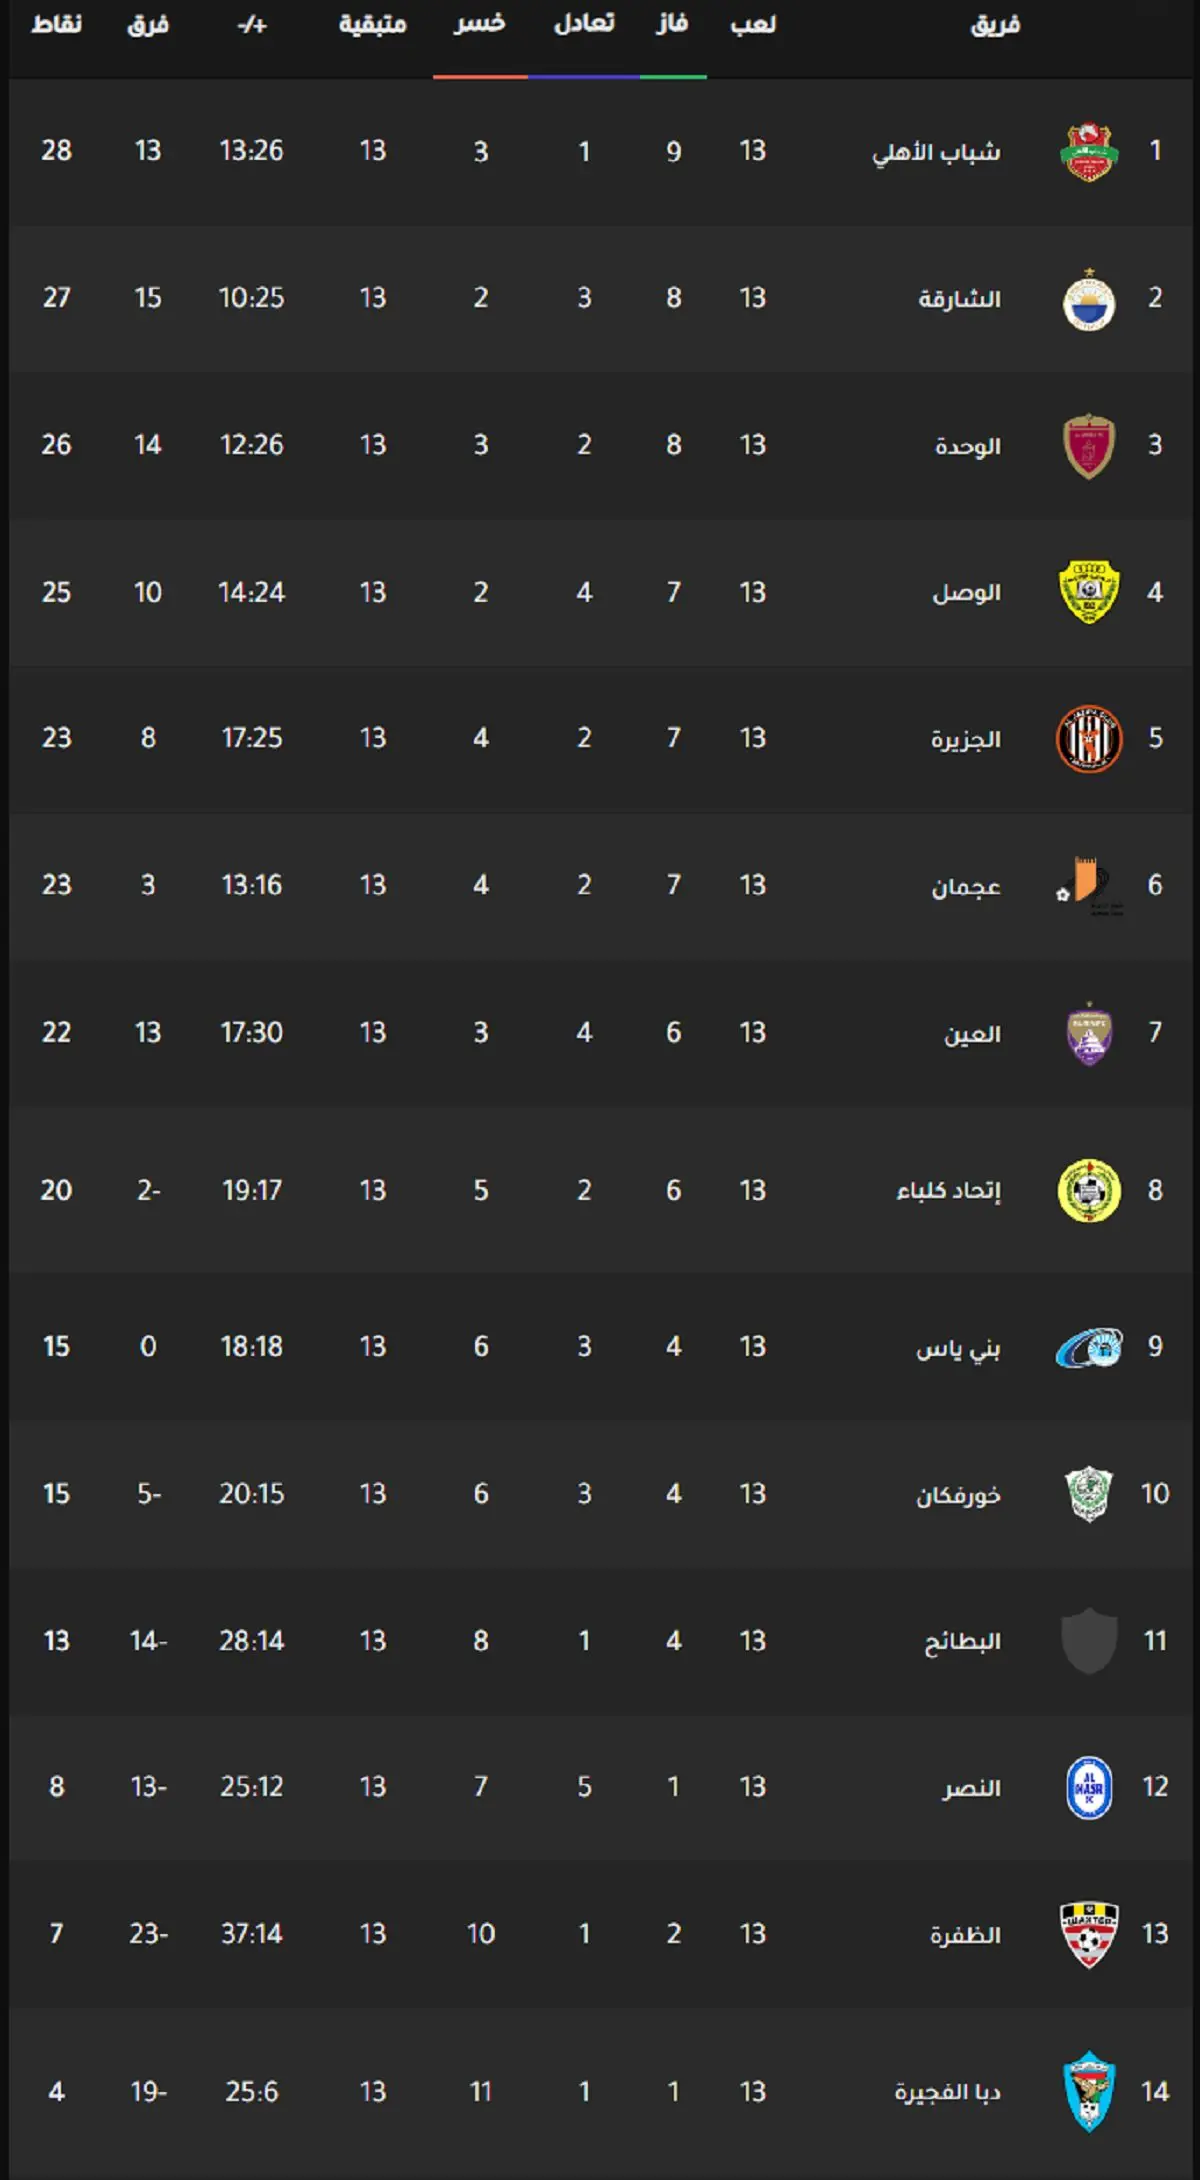
Task: Click the متبقية remaining column header
Action: point(373,24)
